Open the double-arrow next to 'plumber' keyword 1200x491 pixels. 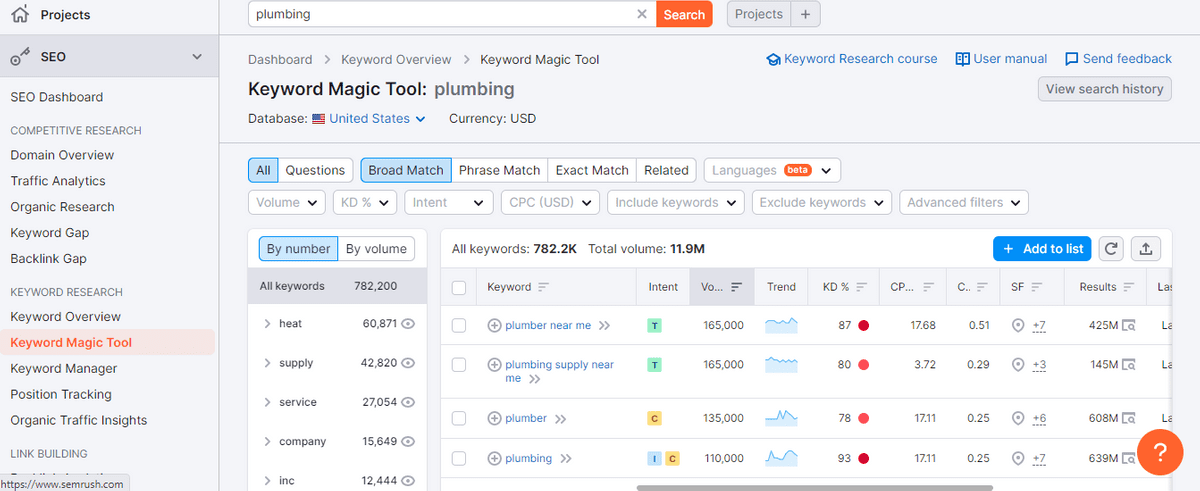(560, 419)
